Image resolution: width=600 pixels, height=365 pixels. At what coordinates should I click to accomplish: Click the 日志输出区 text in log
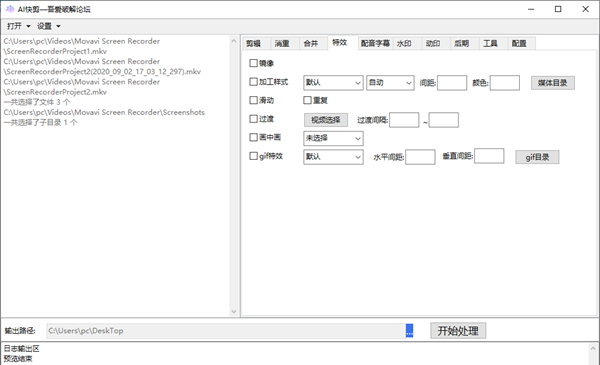(x=21, y=349)
